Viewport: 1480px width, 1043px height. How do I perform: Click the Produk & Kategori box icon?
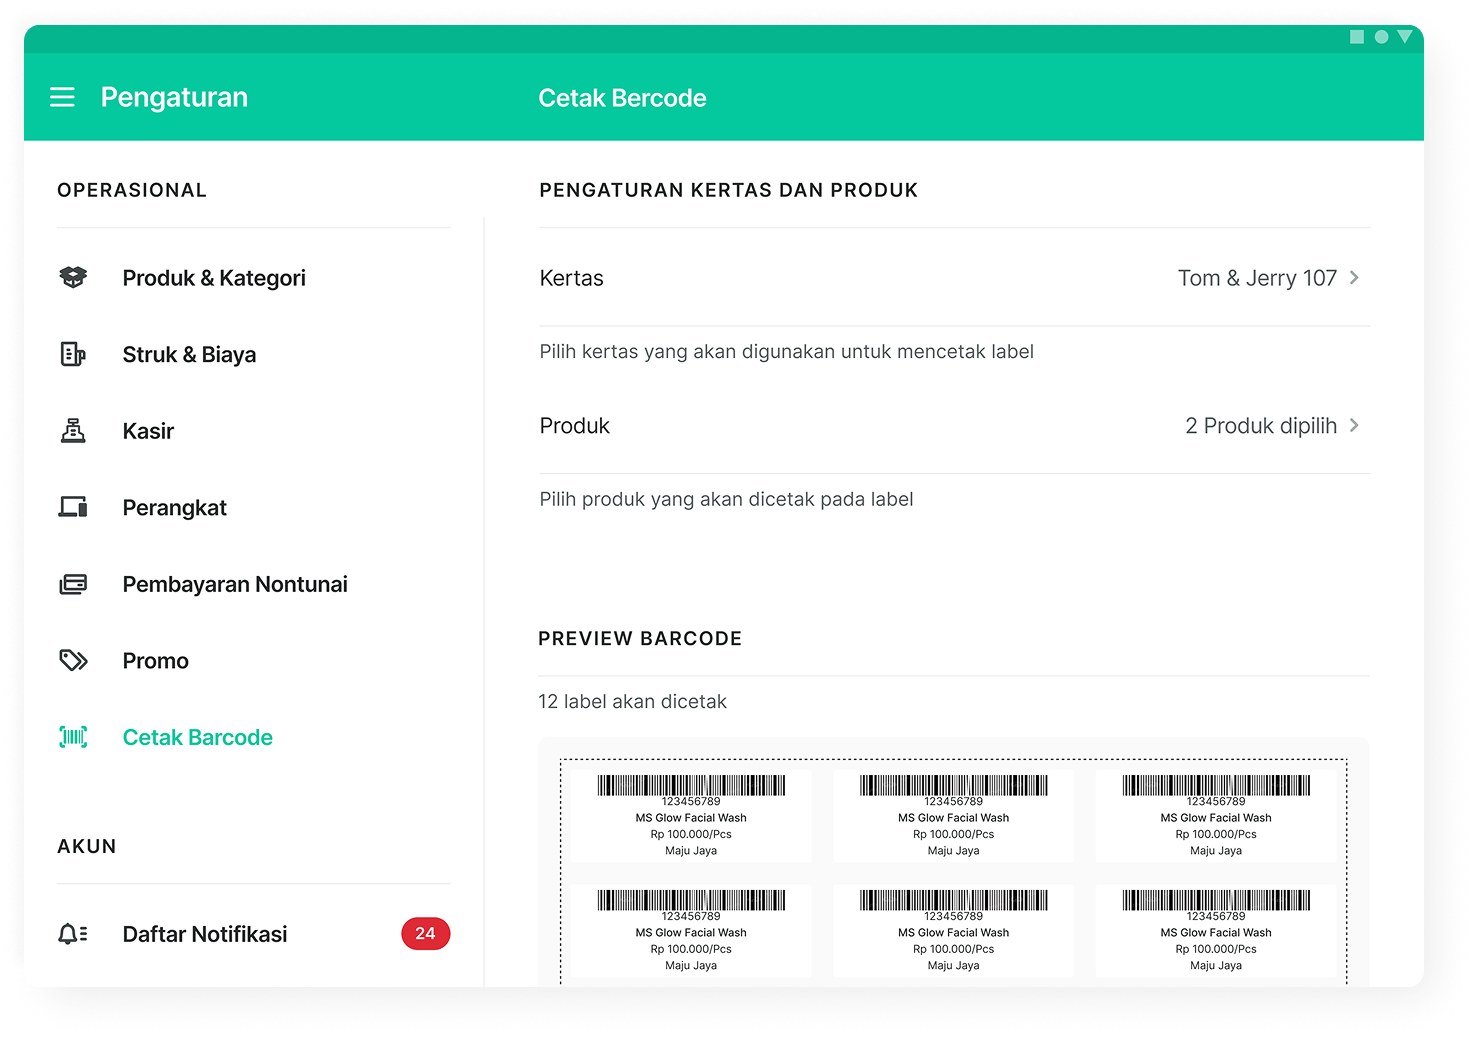[73, 277]
